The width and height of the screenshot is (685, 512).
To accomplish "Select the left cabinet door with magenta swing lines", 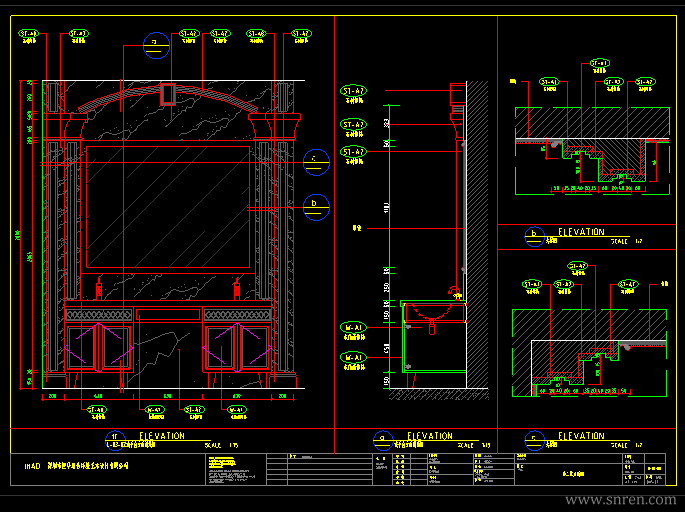I will 99,347.
